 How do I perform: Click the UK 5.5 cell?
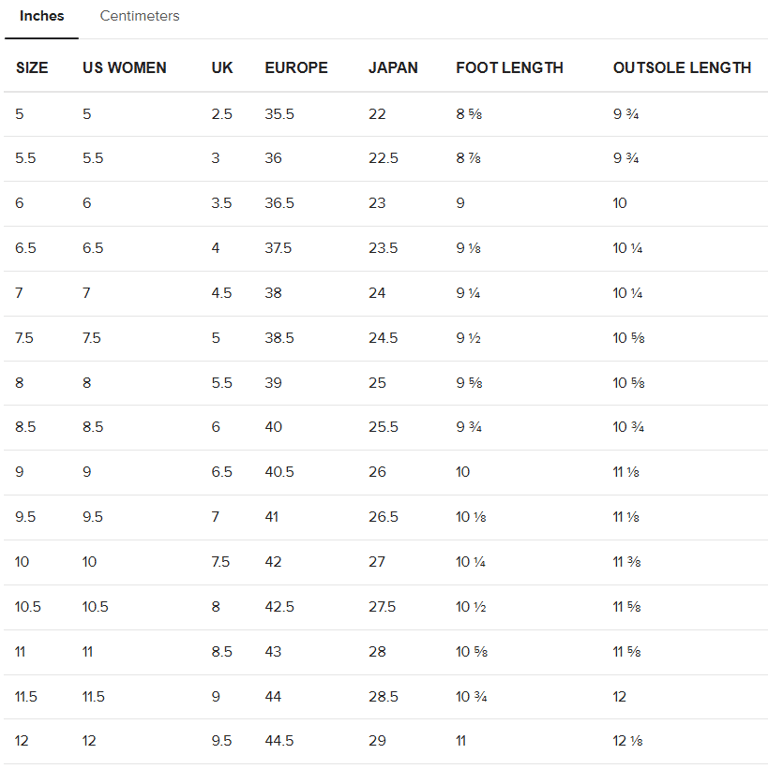click(x=222, y=383)
